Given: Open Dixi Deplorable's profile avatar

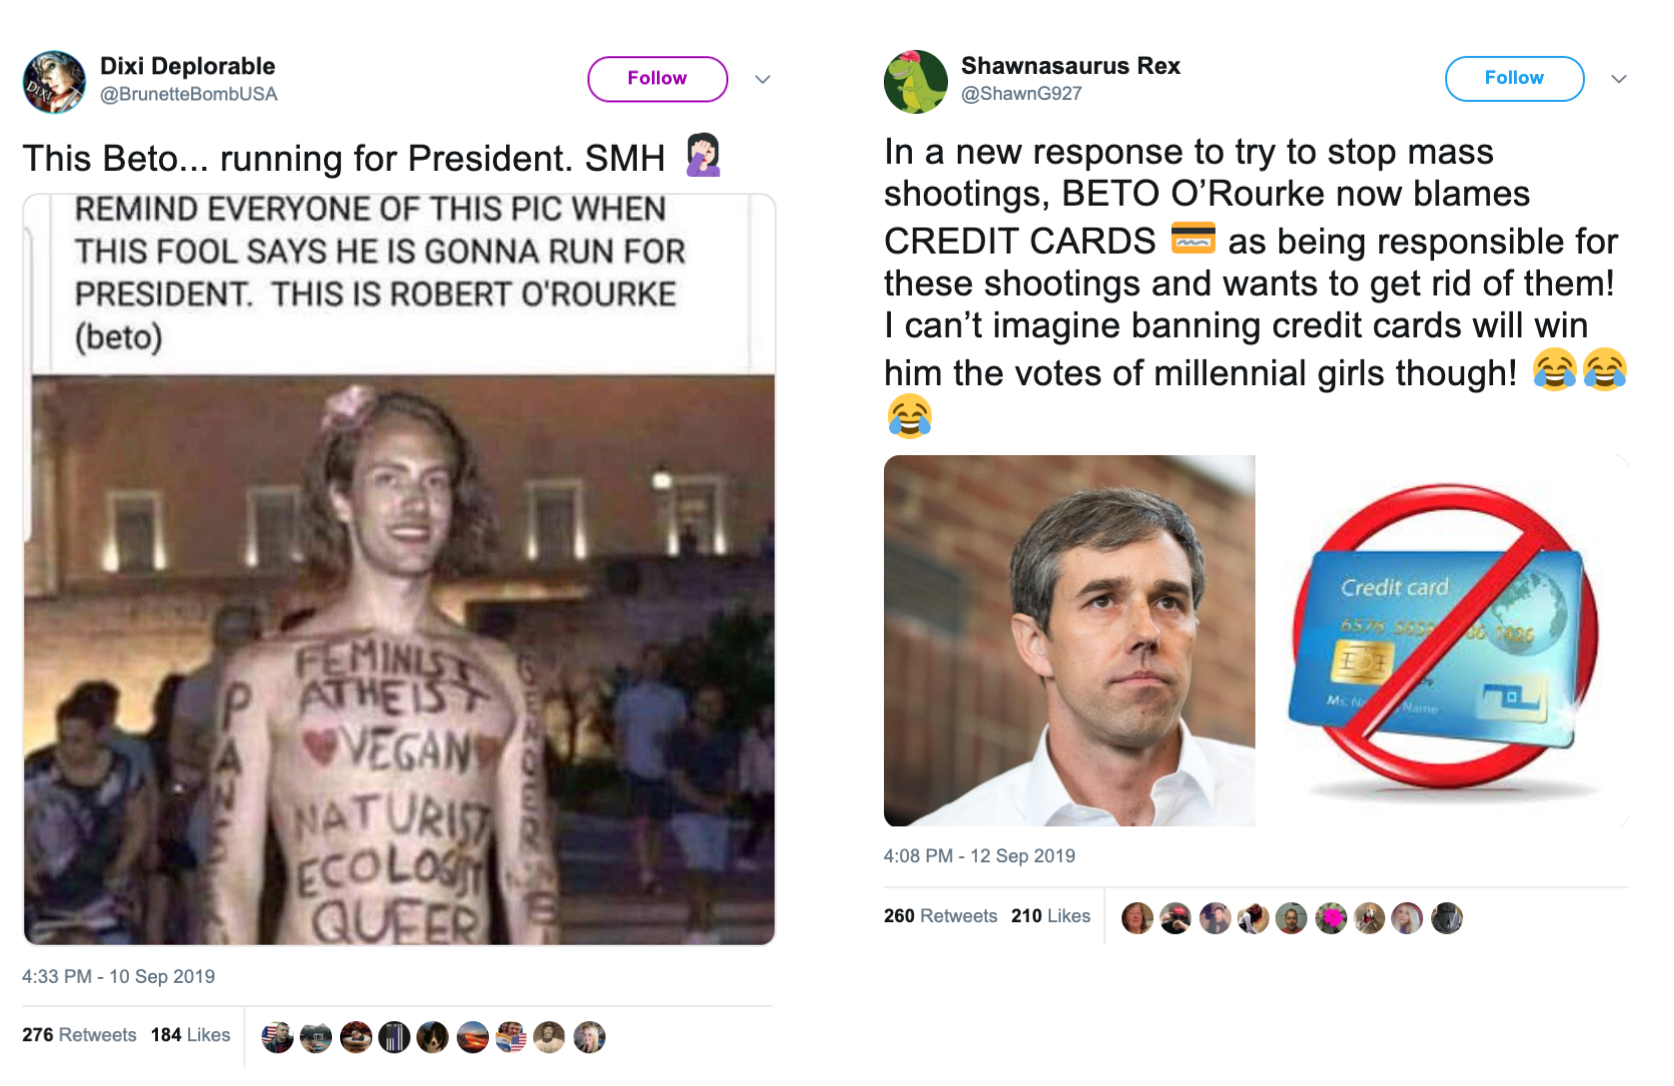Looking at the screenshot, I should [x=54, y=82].
